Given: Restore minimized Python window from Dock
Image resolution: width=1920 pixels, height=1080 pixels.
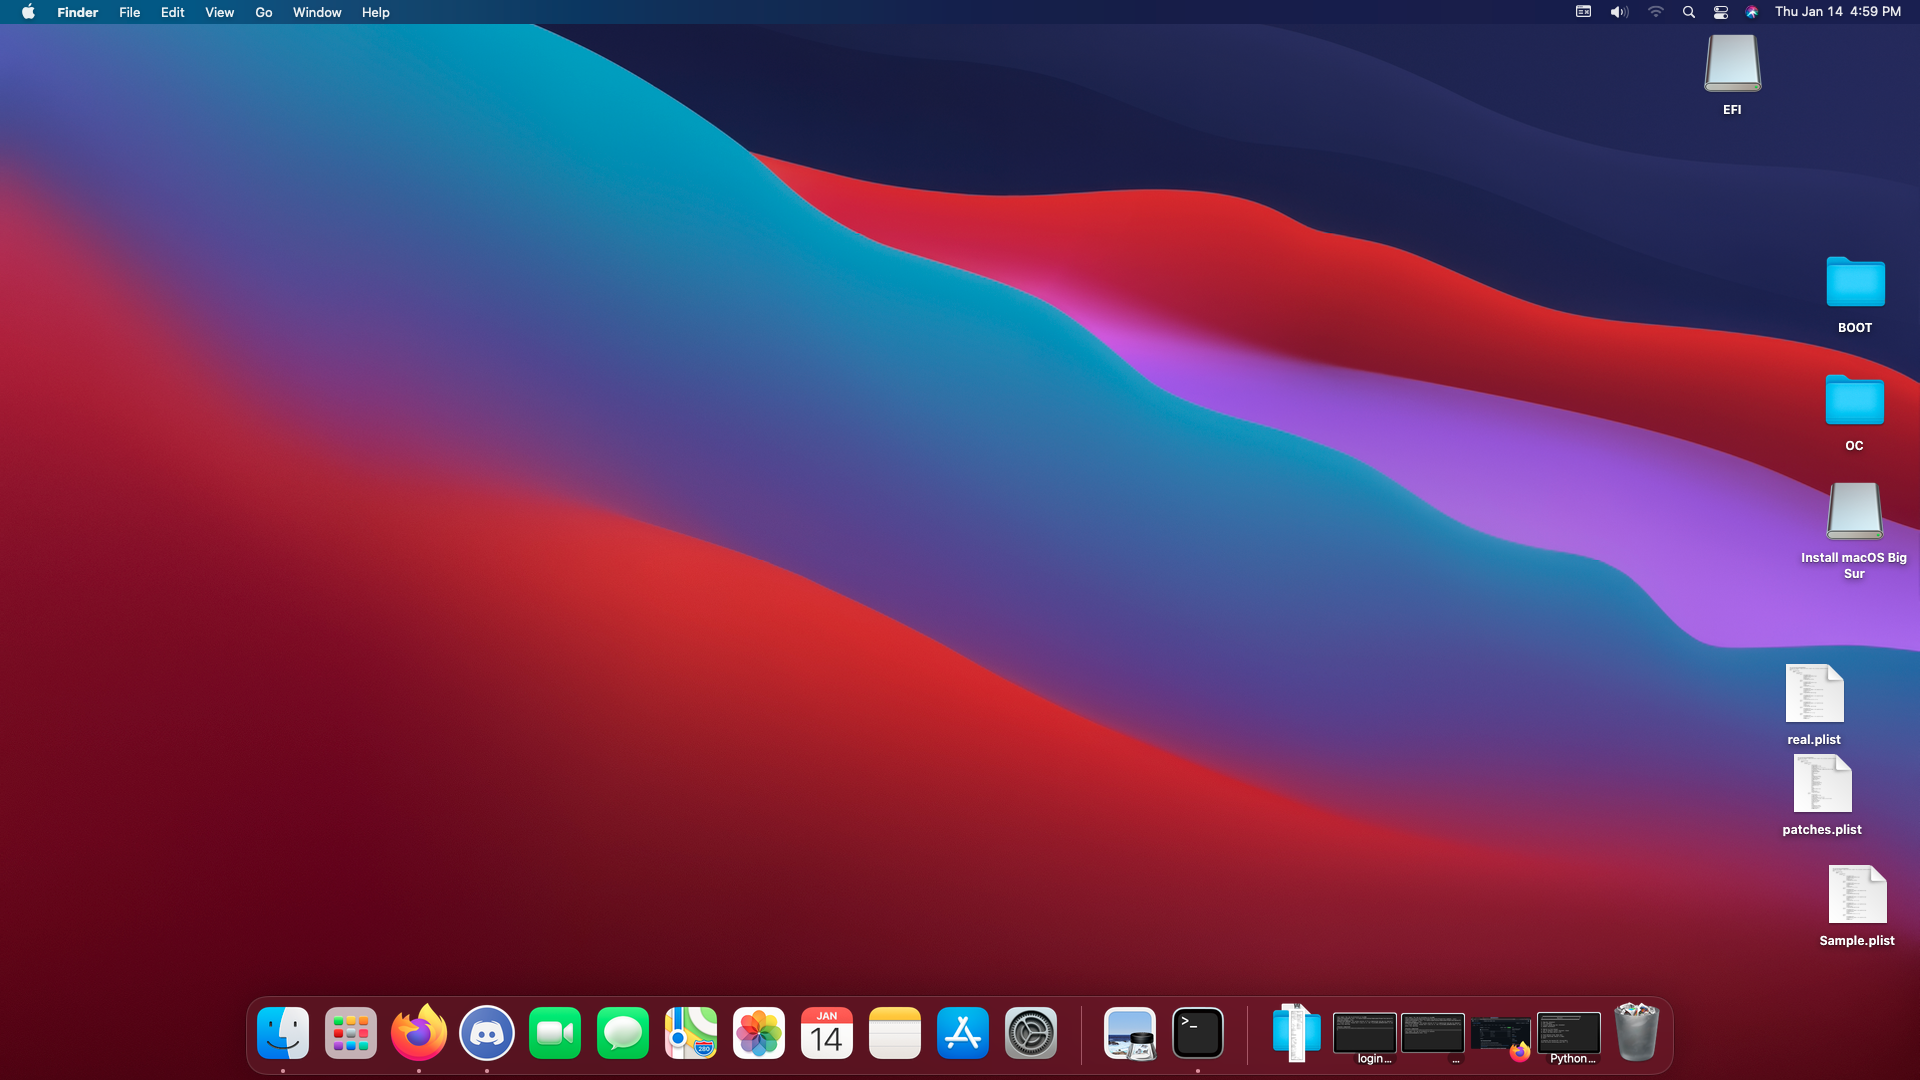Looking at the screenshot, I should pos(1569,1033).
